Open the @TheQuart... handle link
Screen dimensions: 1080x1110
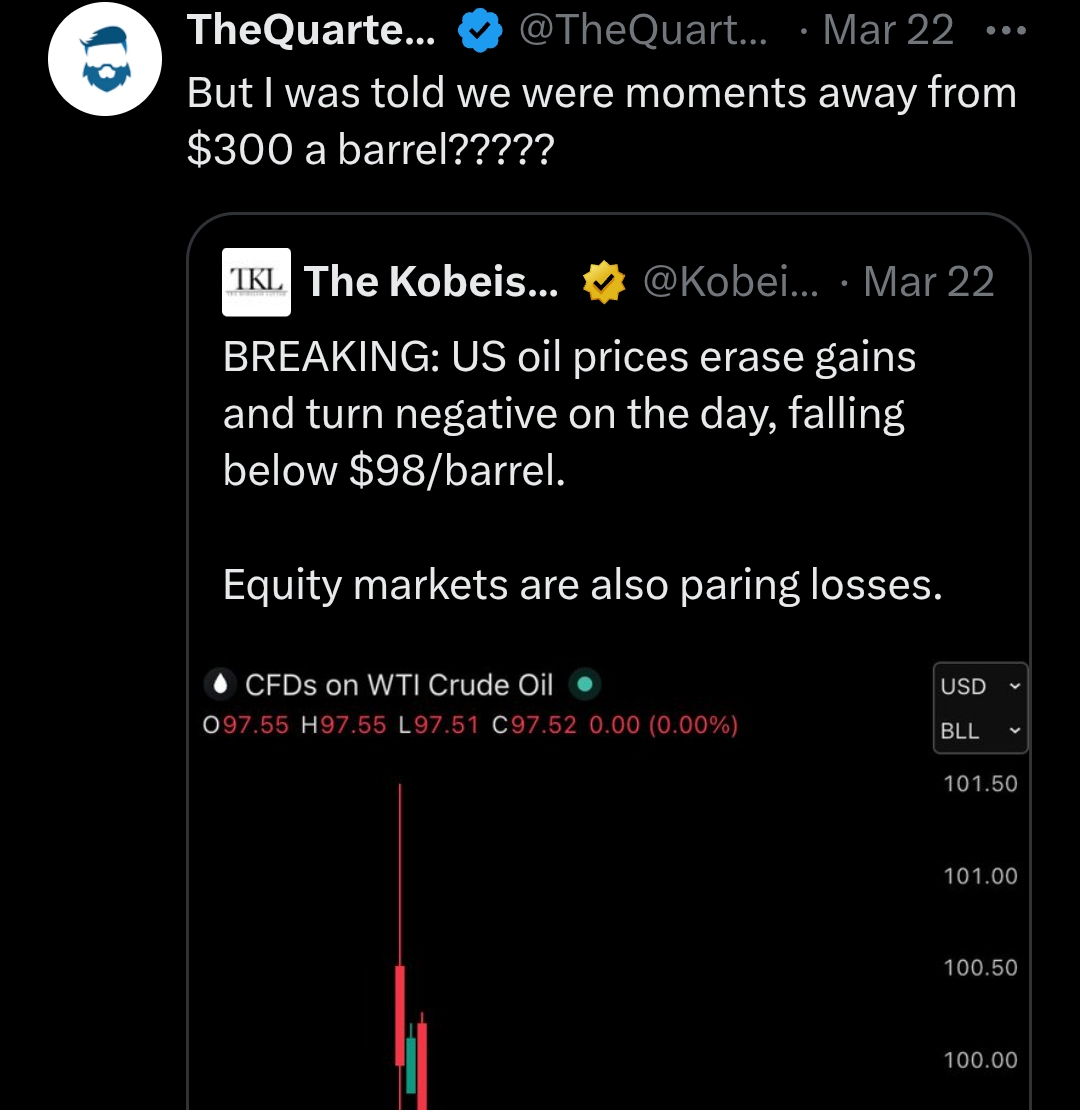click(643, 30)
